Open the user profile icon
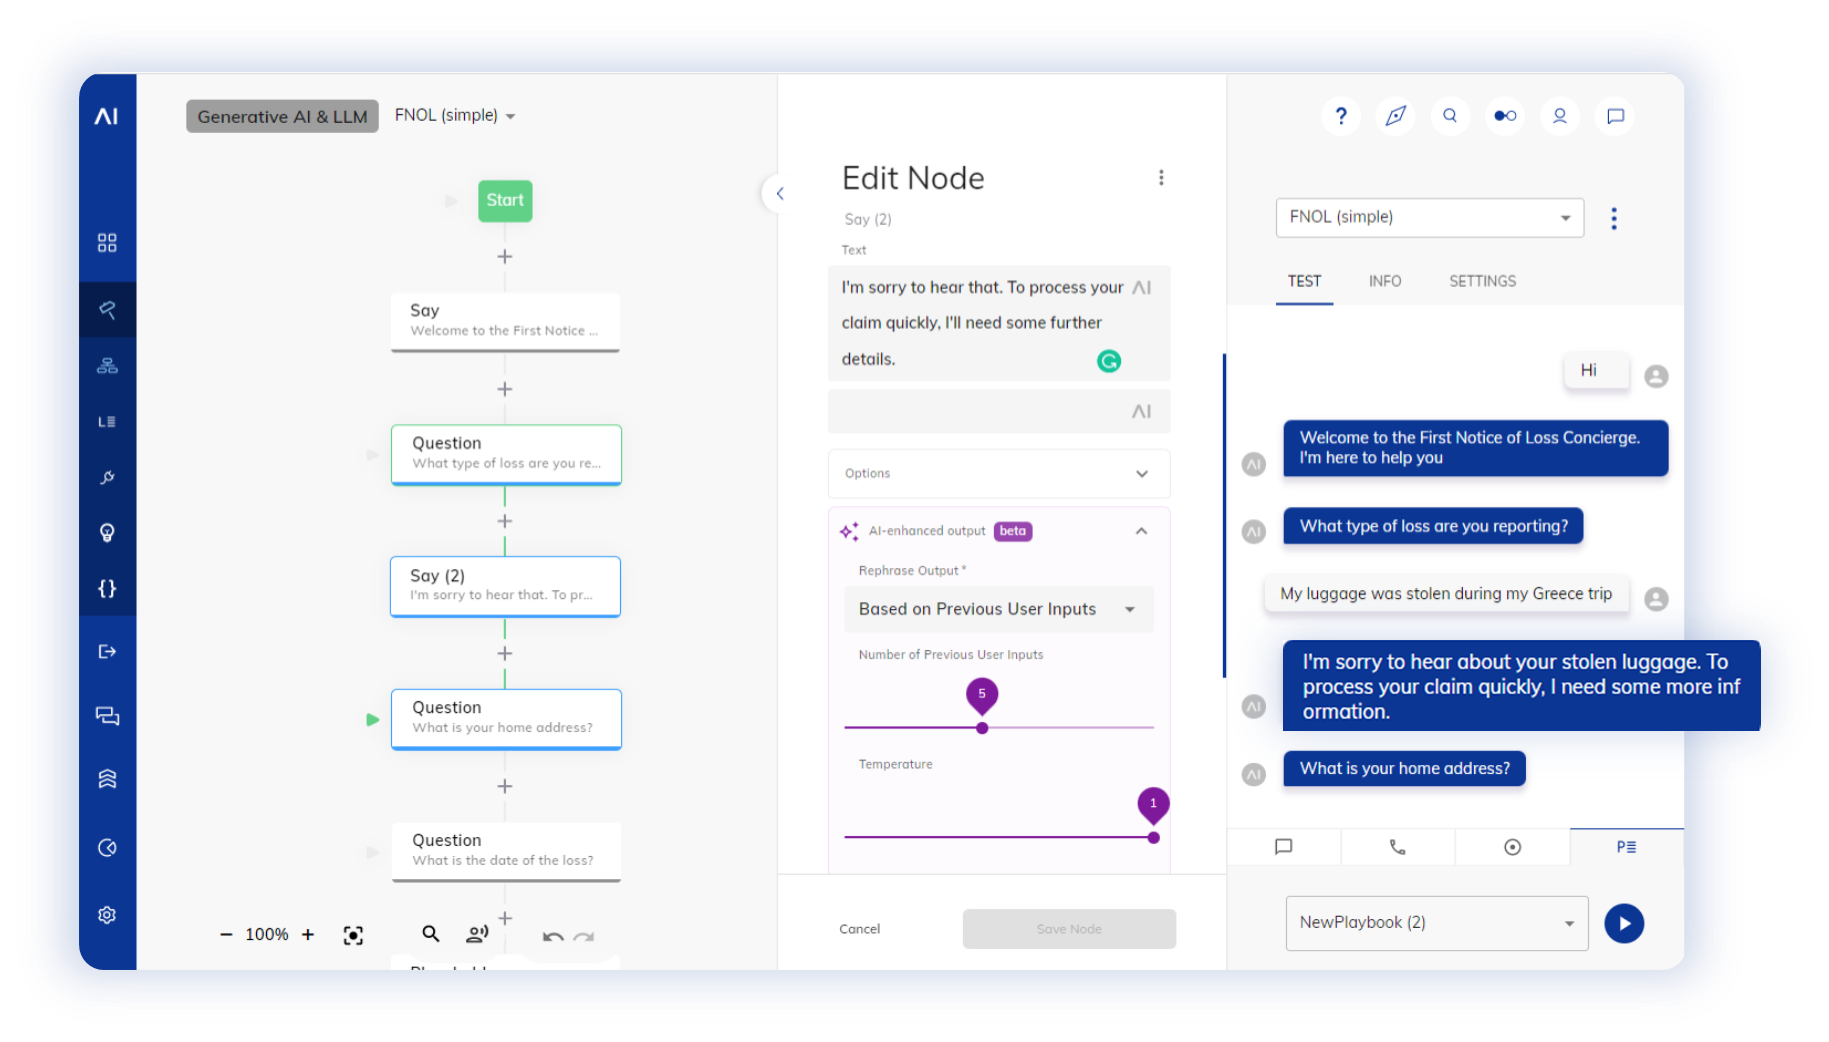 pos(1560,116)
